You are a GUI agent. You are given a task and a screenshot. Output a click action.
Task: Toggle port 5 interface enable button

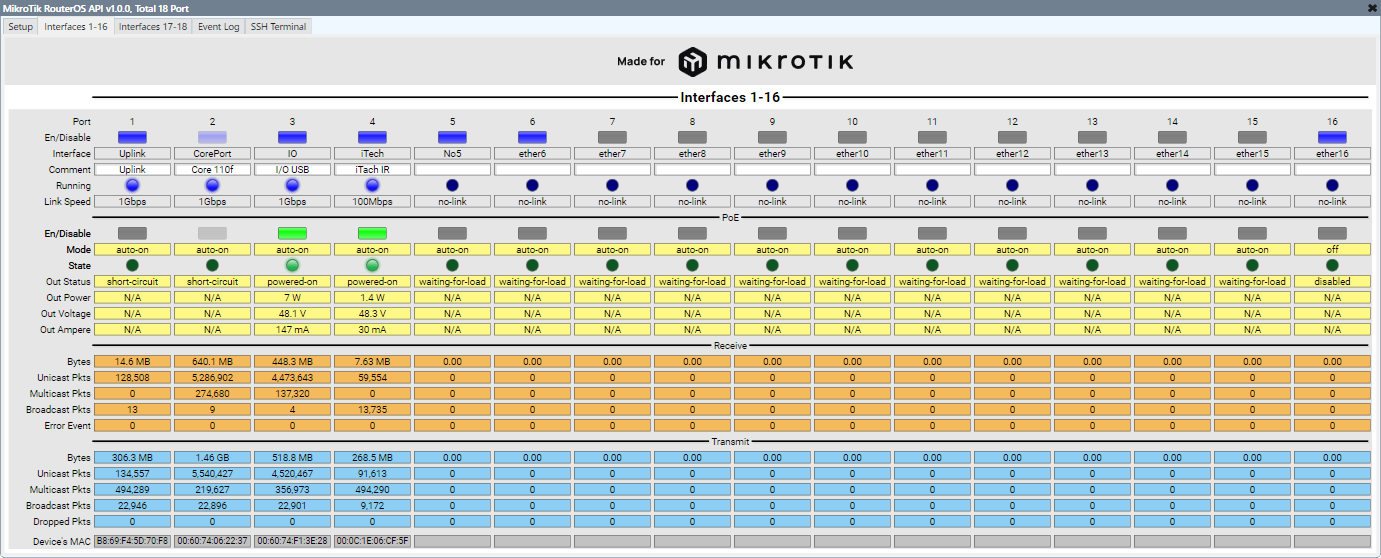click(452, 137)
